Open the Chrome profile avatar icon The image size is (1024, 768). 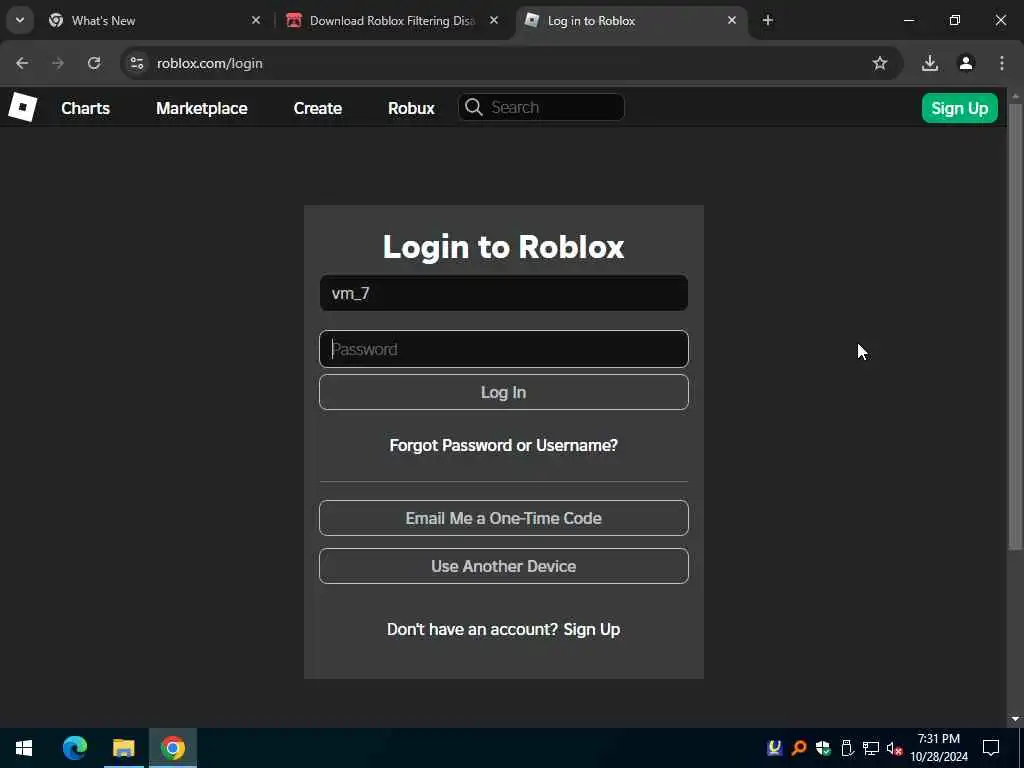(x=966, y=63)
